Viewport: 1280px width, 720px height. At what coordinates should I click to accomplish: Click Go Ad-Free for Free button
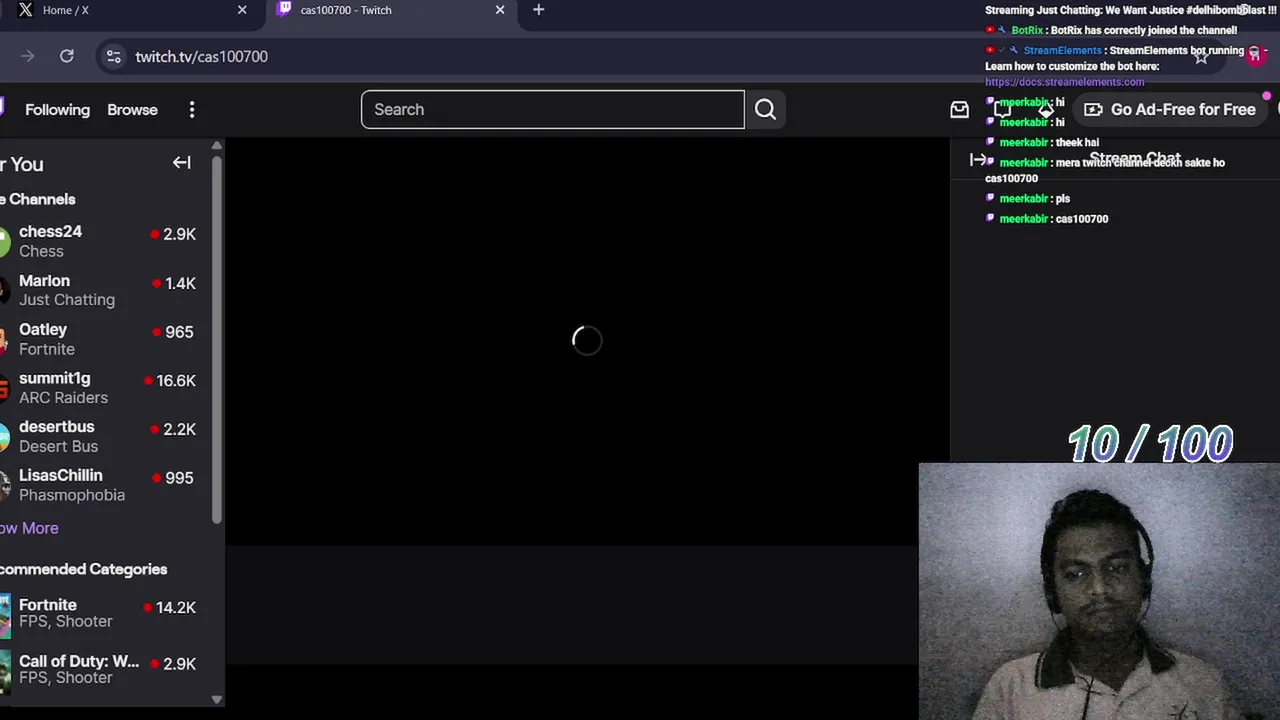pyautogui.click(x=1171, y=110)
